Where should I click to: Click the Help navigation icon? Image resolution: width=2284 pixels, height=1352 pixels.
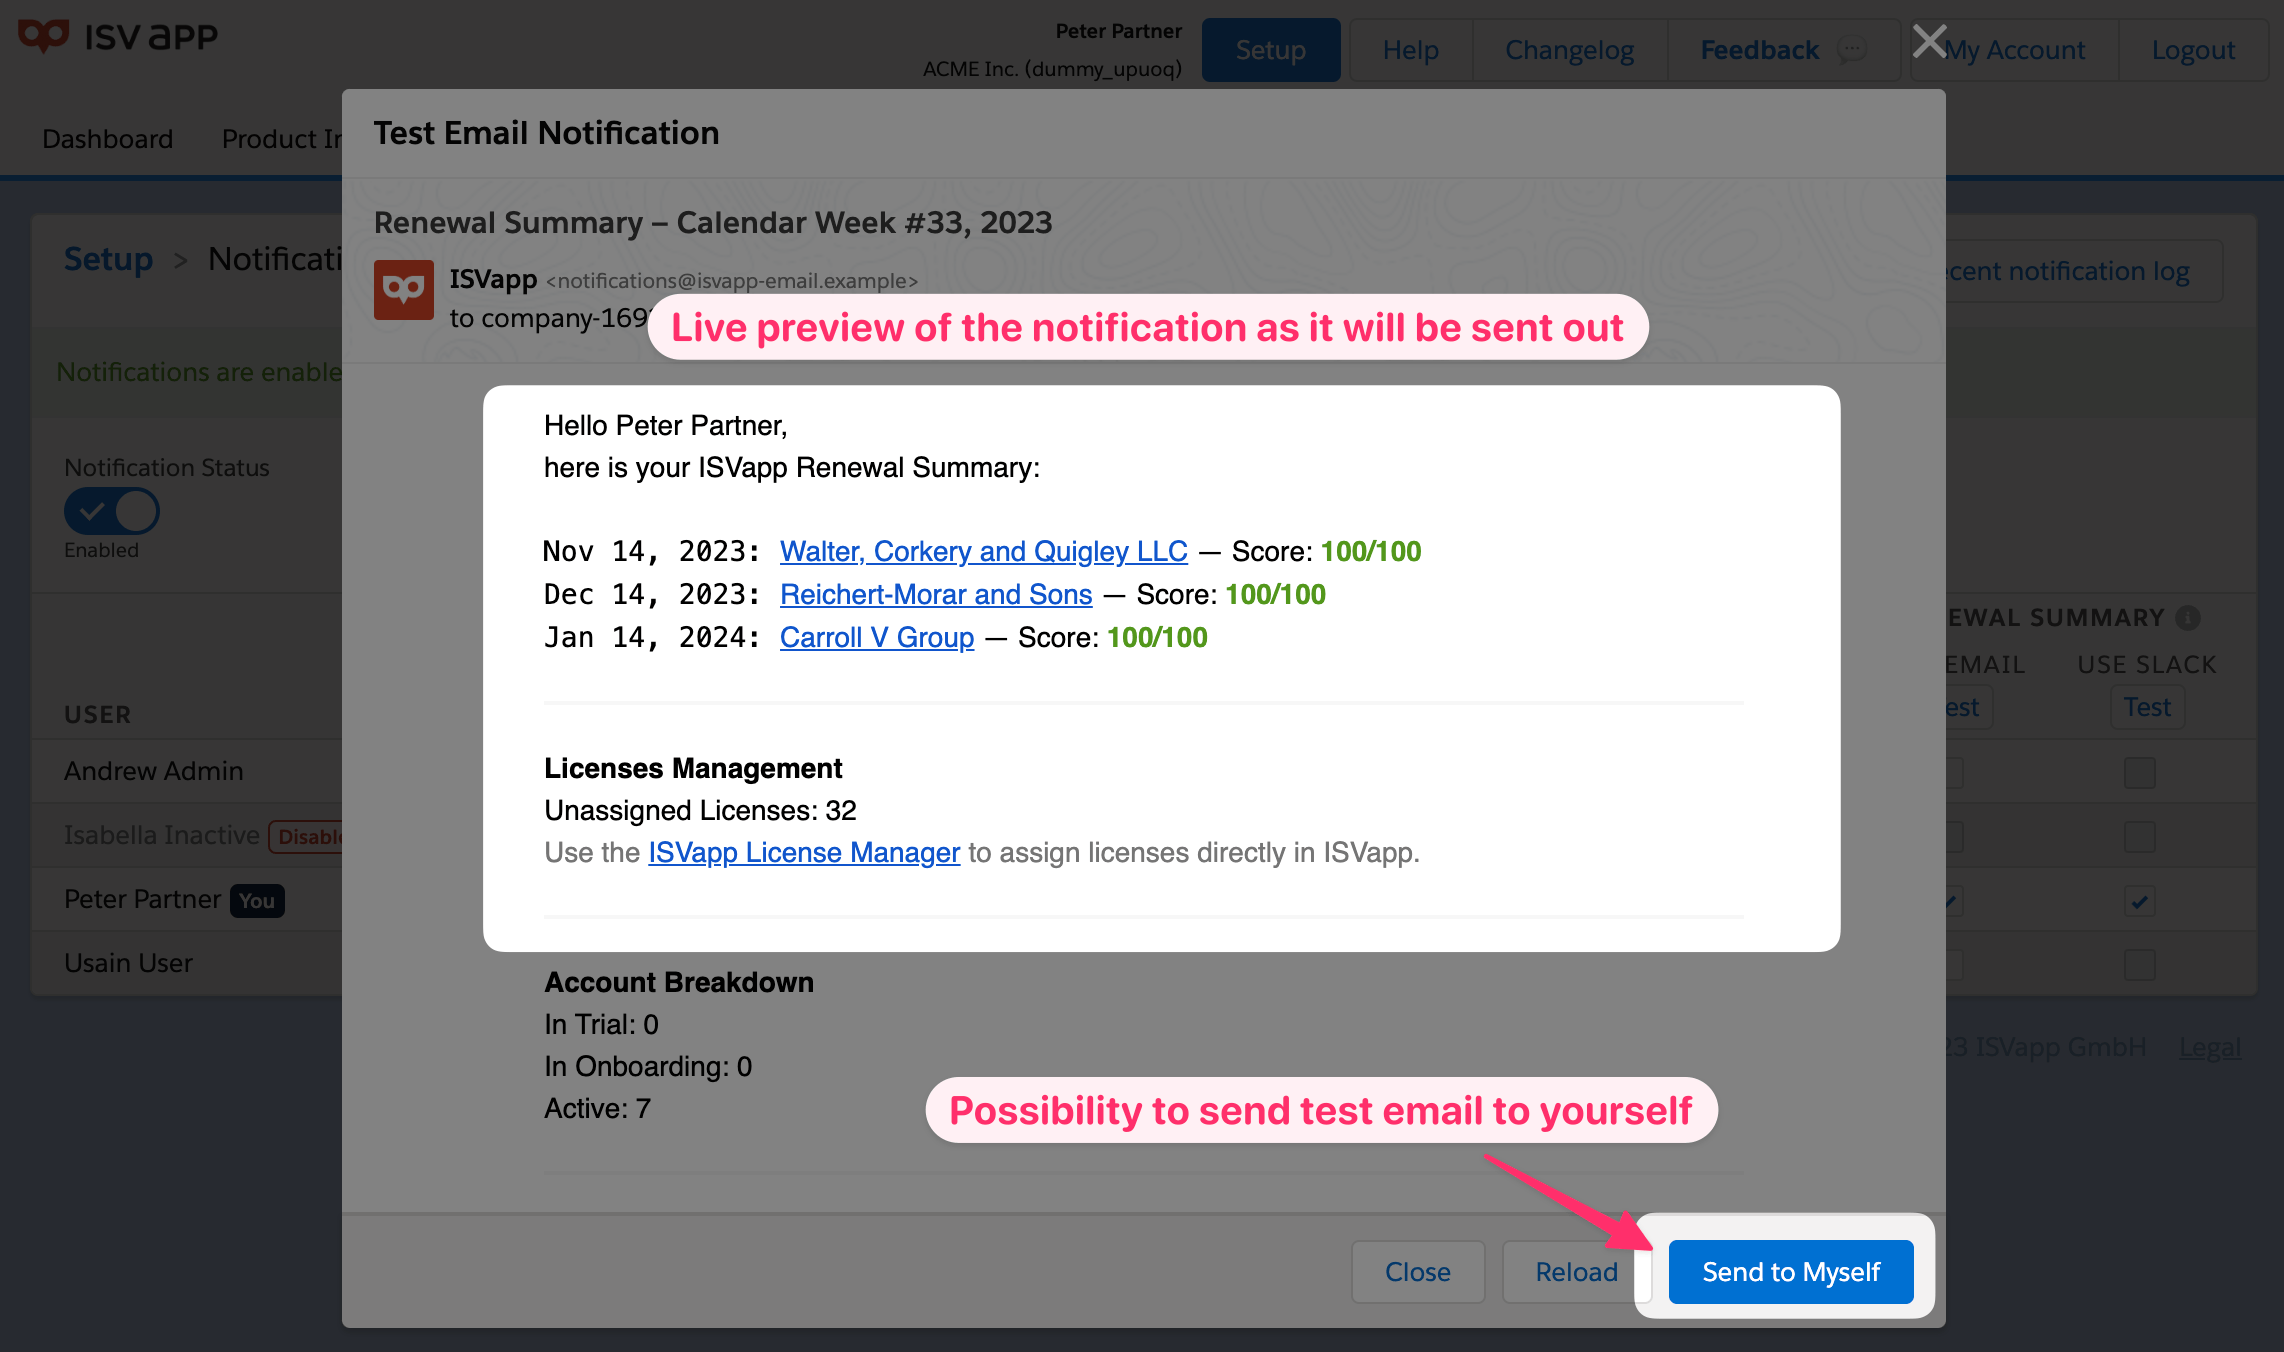click(1410, 50)
